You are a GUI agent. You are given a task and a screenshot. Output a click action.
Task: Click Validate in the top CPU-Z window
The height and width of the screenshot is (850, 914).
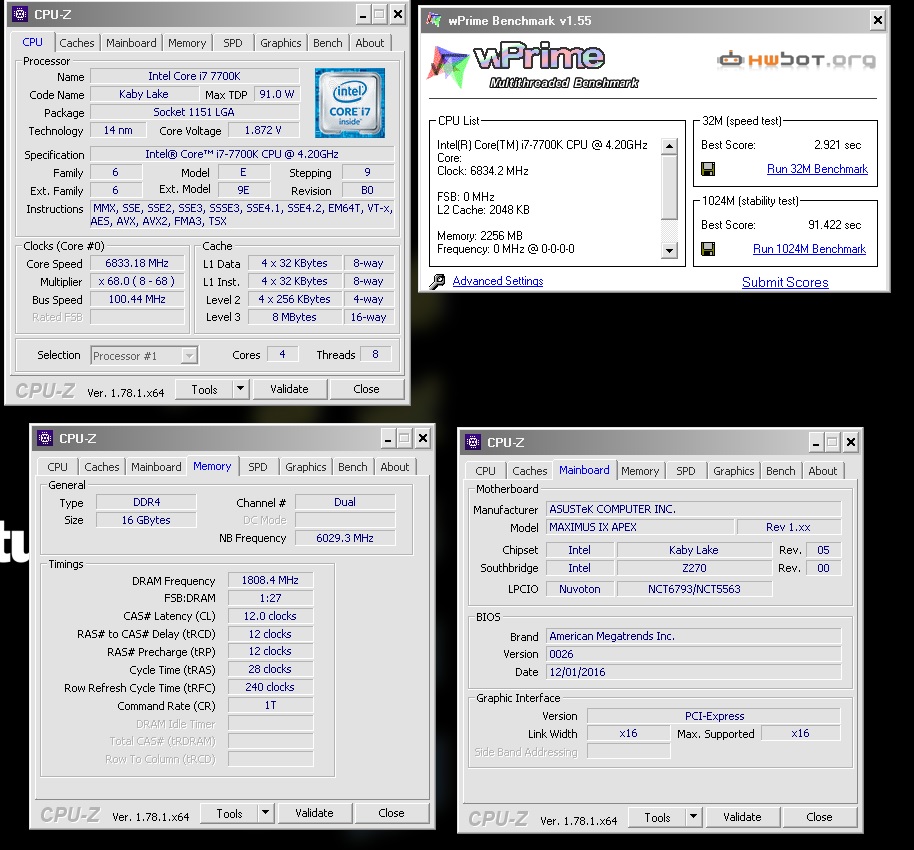pyautogui.click(x=289, y=389)
